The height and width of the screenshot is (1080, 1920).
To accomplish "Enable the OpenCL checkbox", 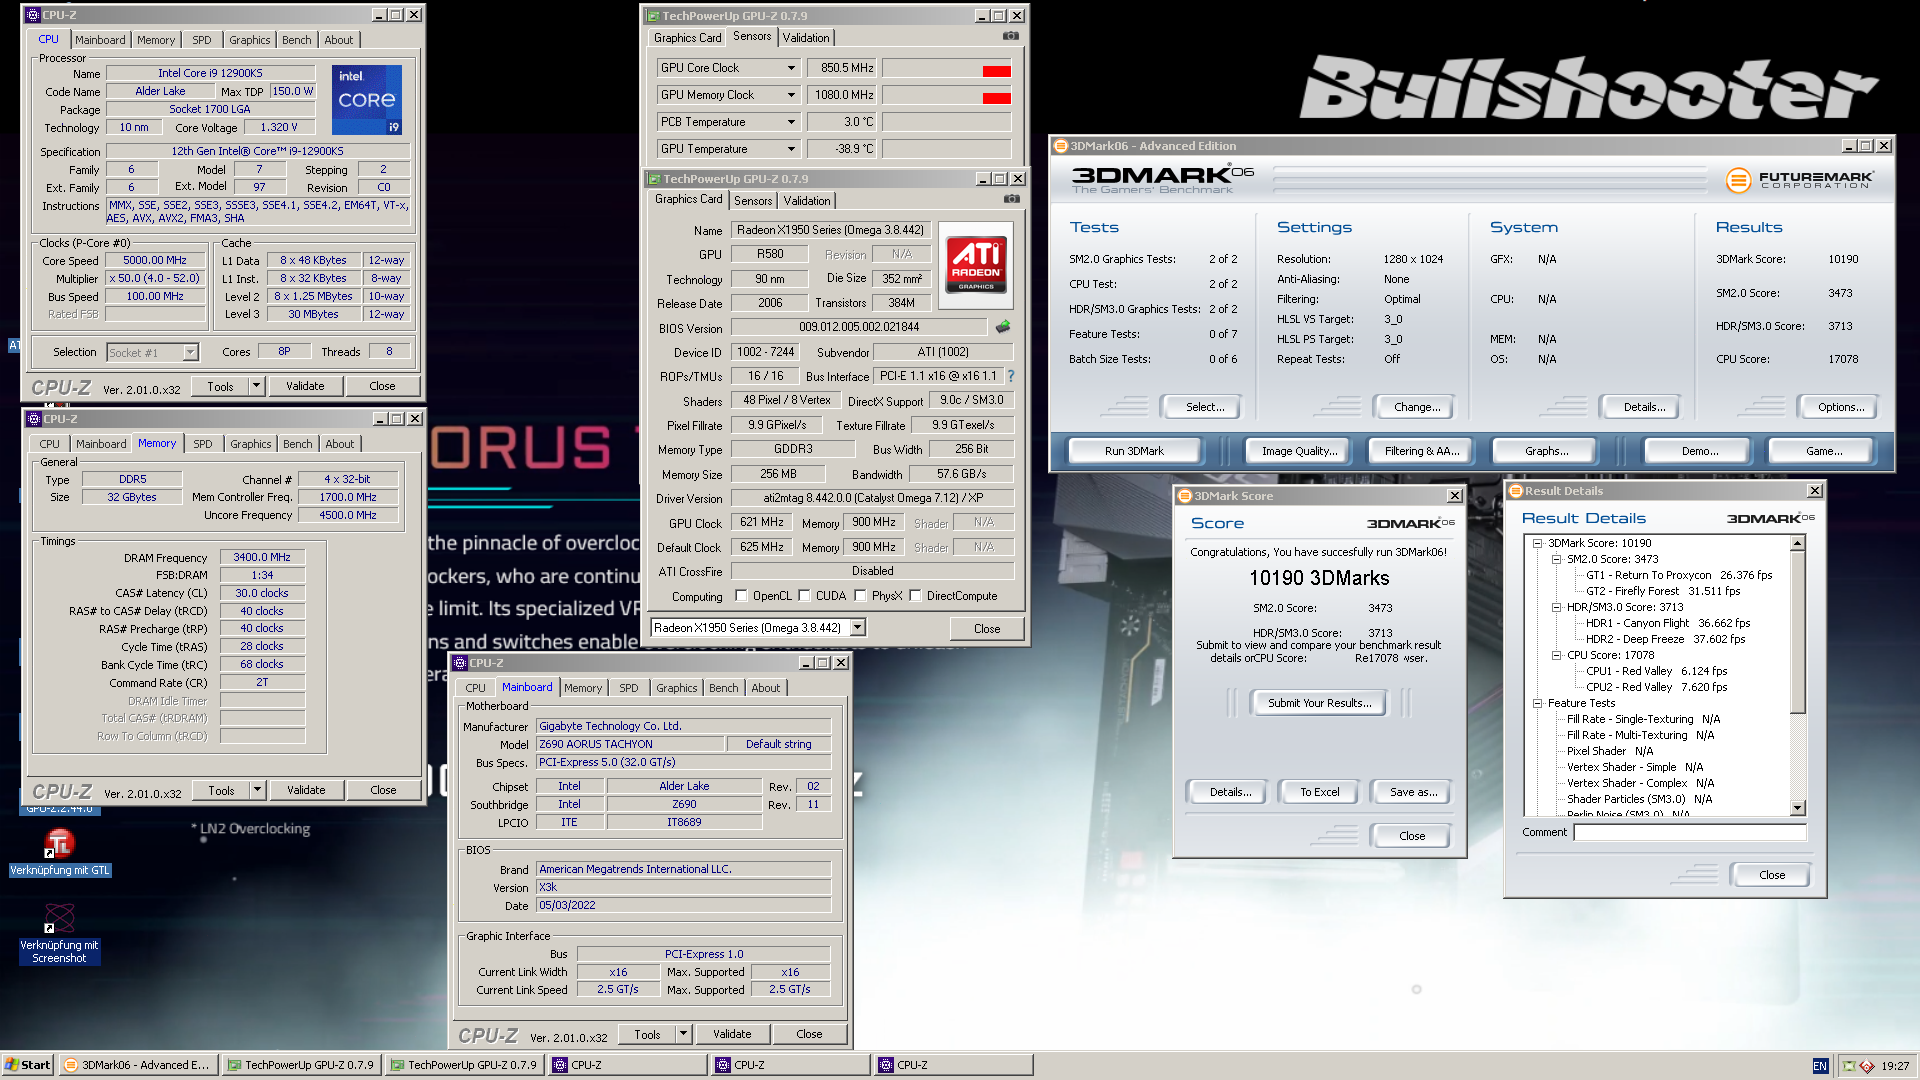I will pos(741,596).
